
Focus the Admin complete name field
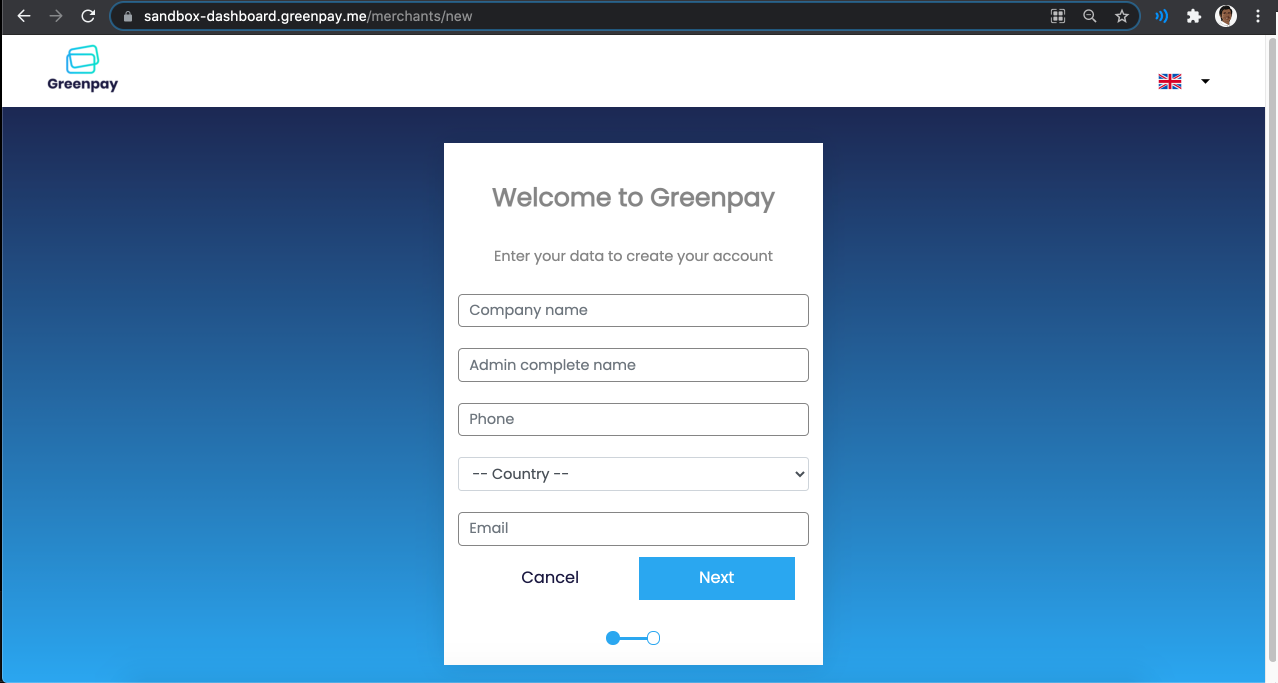coord(633,365)
